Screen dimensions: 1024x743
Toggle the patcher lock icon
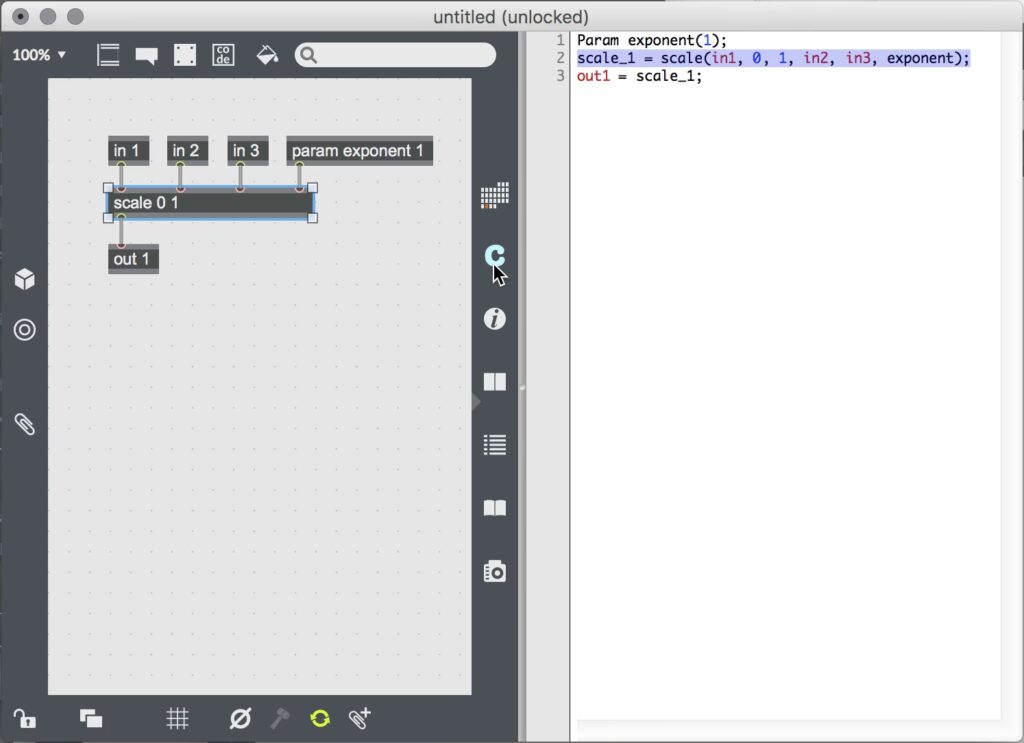click(24, 718)
